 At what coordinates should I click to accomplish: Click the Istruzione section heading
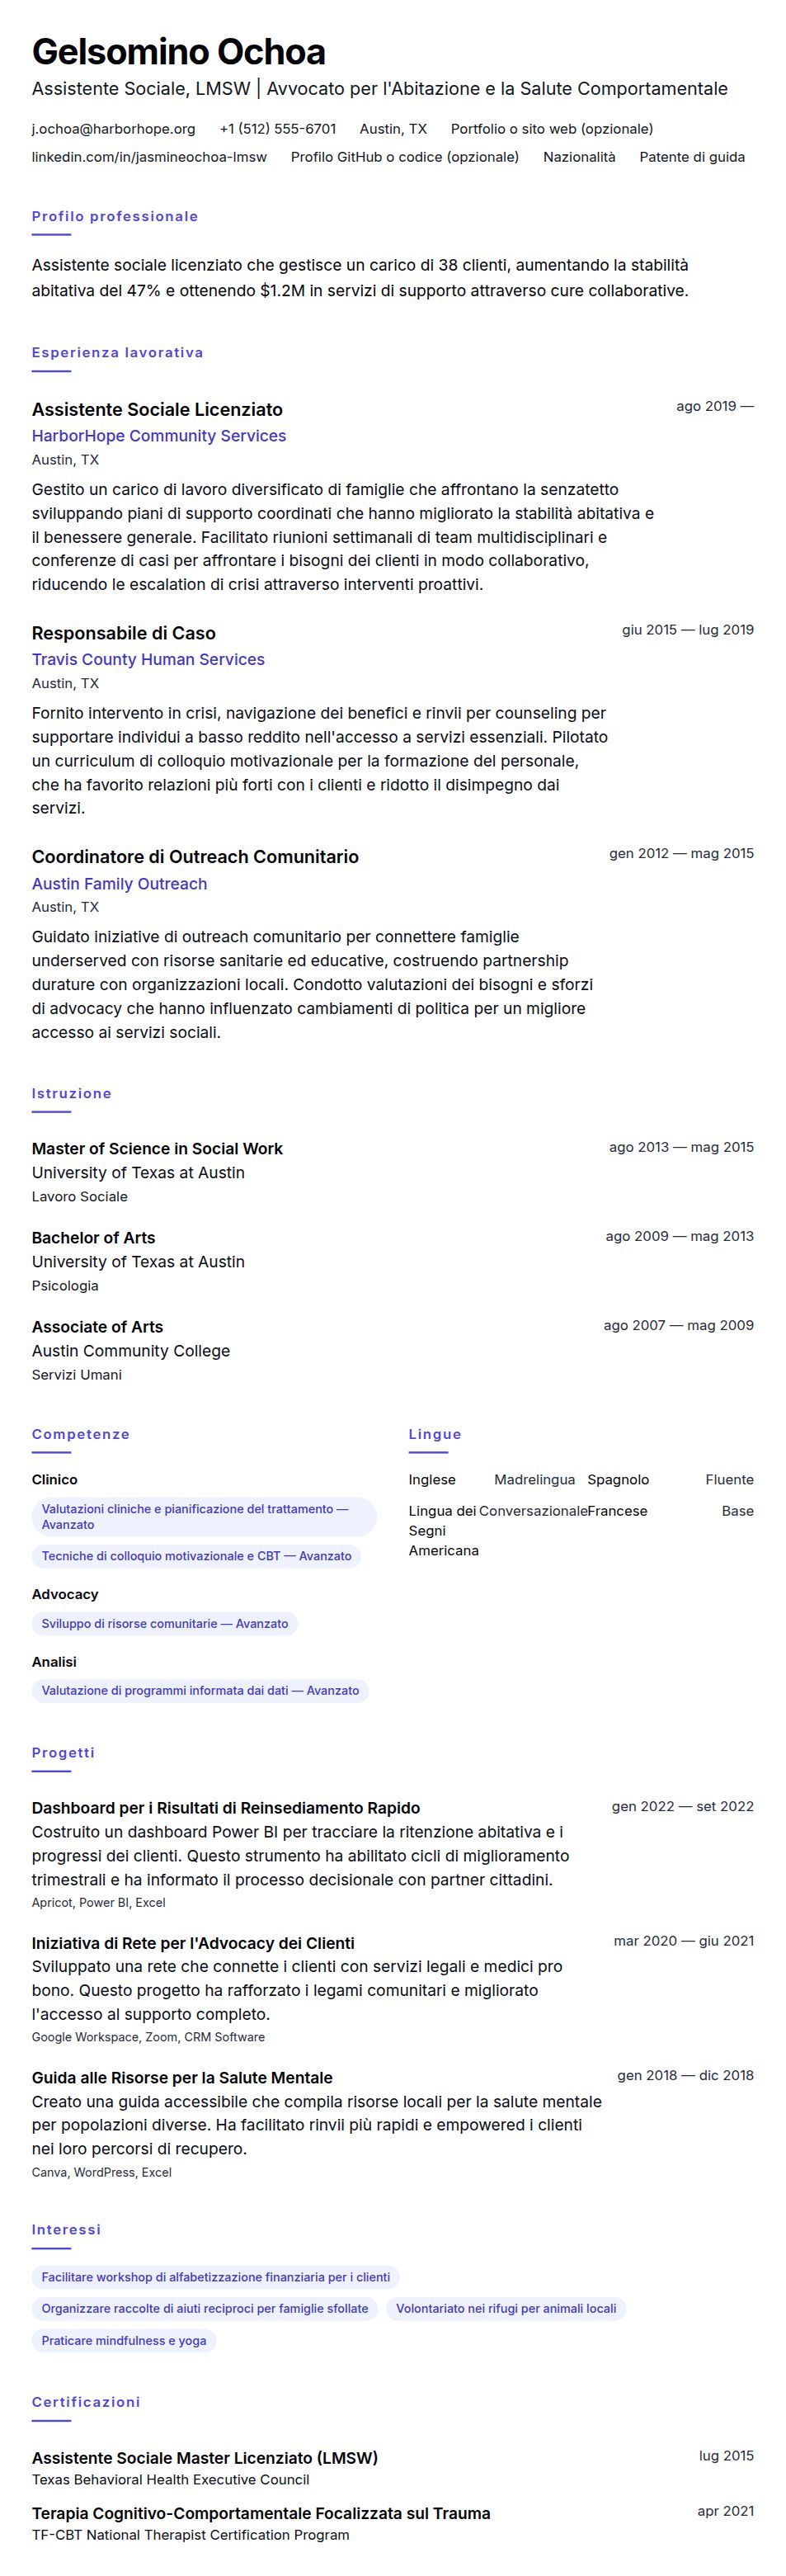pyautogui.click(x=72, y=1093)
